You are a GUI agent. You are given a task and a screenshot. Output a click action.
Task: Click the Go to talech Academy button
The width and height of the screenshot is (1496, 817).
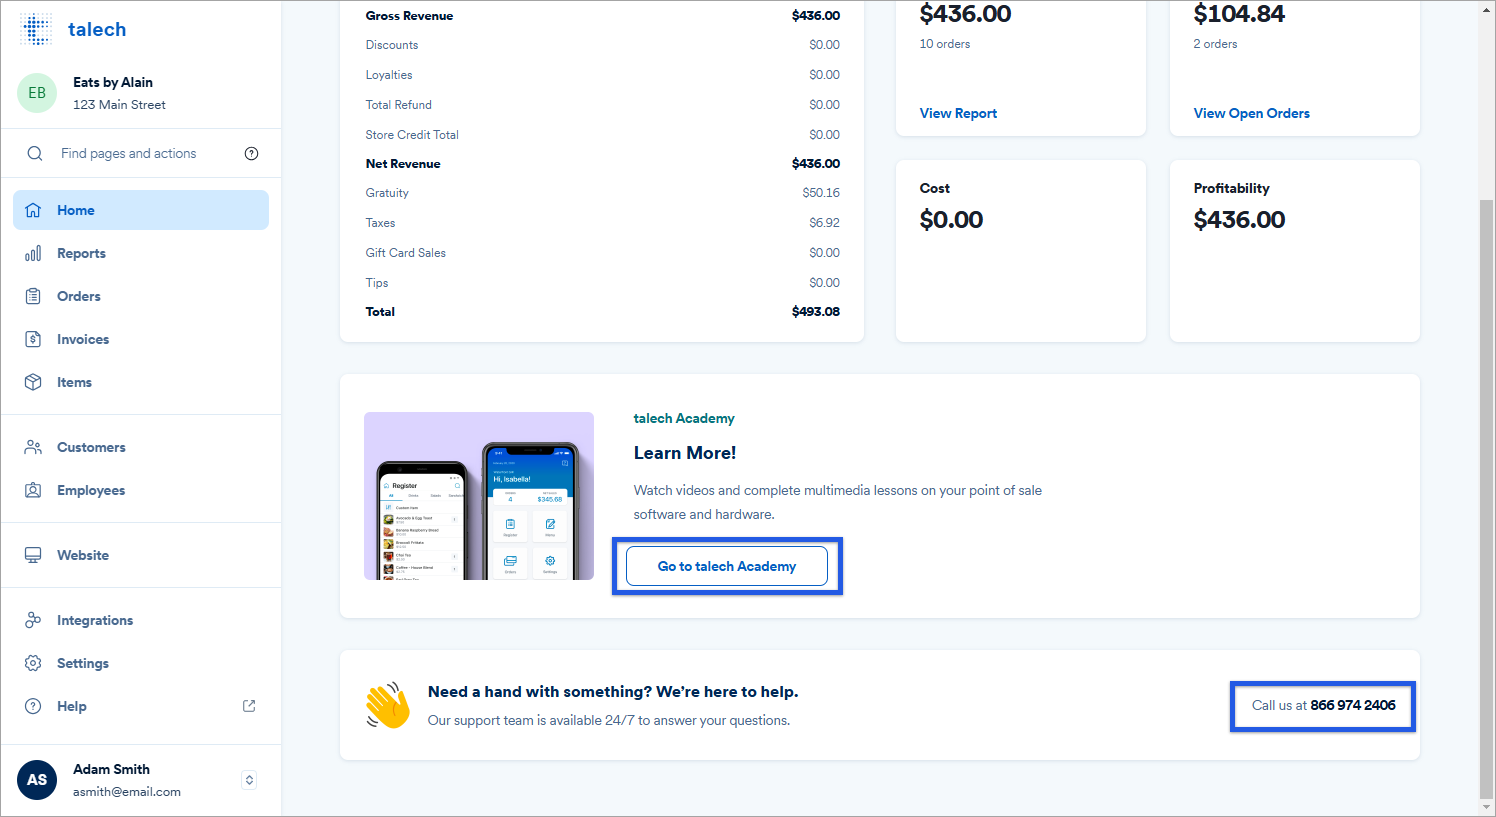coord(727,566)
